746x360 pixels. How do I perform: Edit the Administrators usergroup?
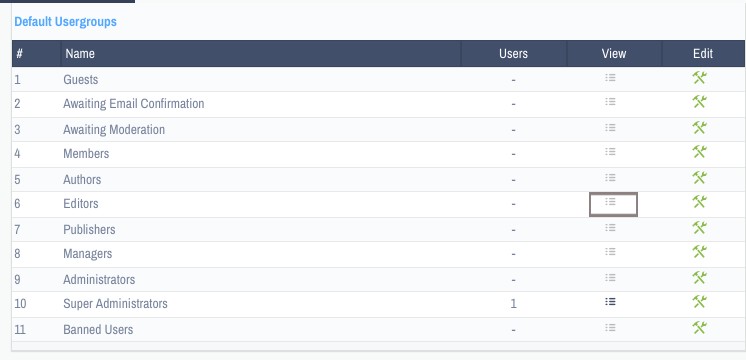point(699,277)
